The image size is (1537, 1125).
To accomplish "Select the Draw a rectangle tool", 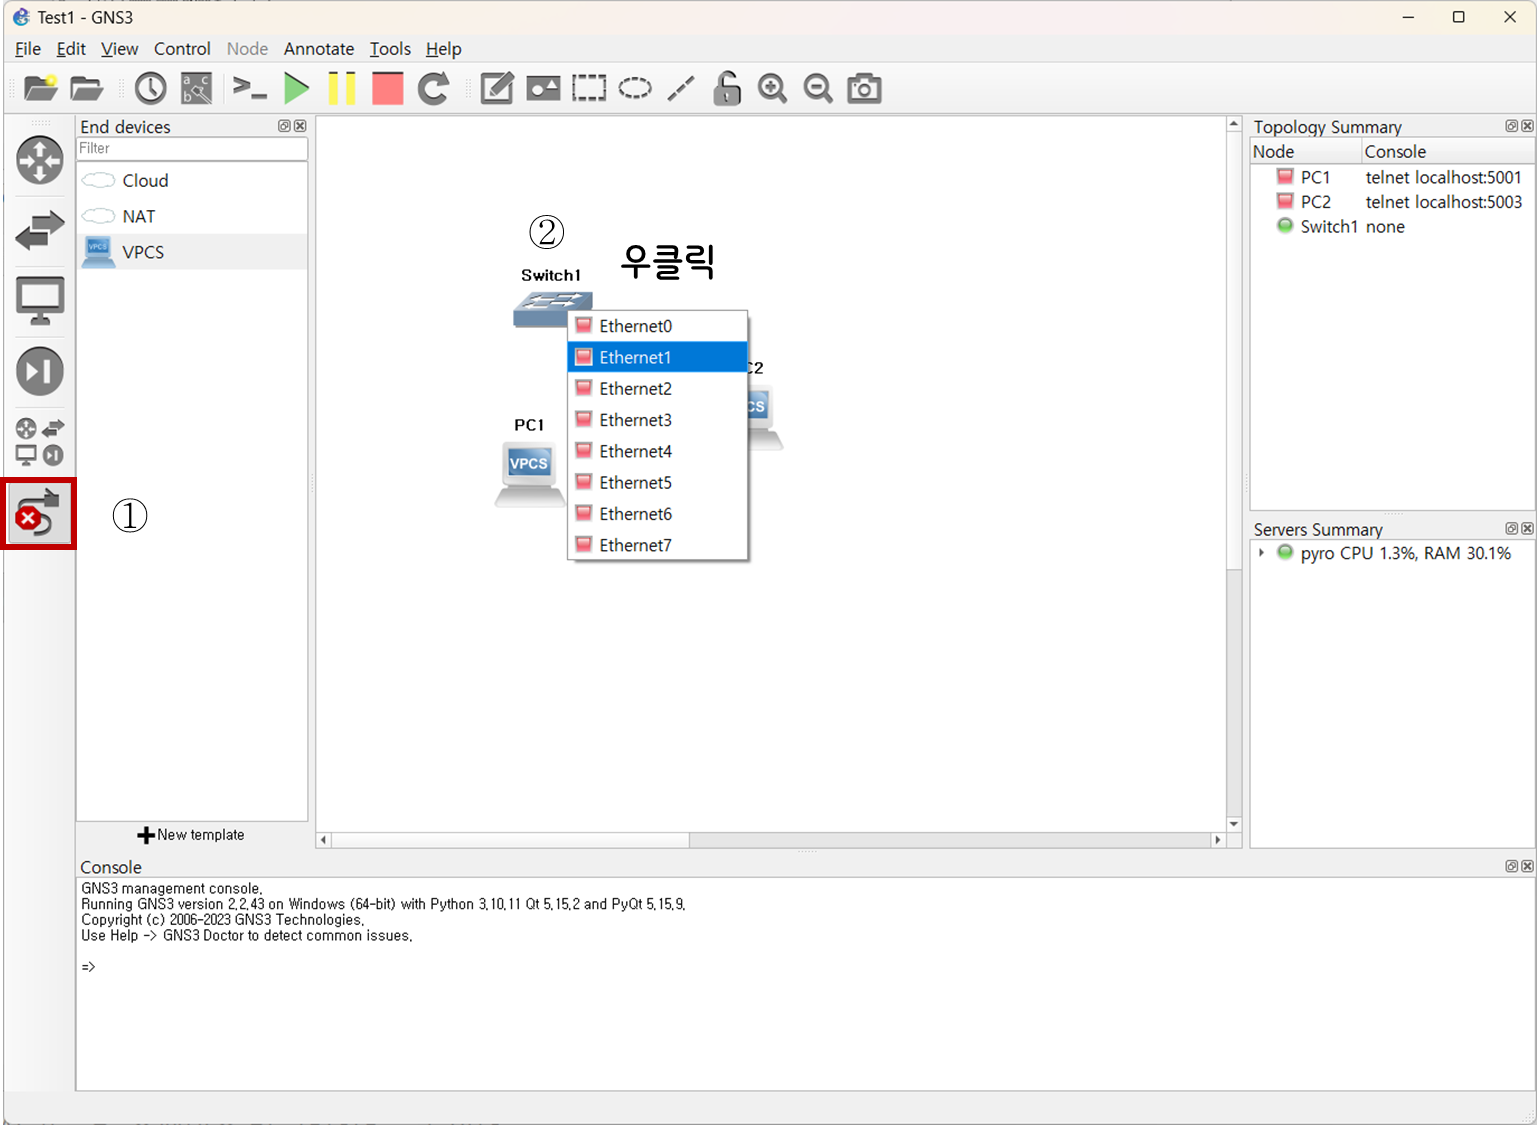I will [x=589, y=88].
